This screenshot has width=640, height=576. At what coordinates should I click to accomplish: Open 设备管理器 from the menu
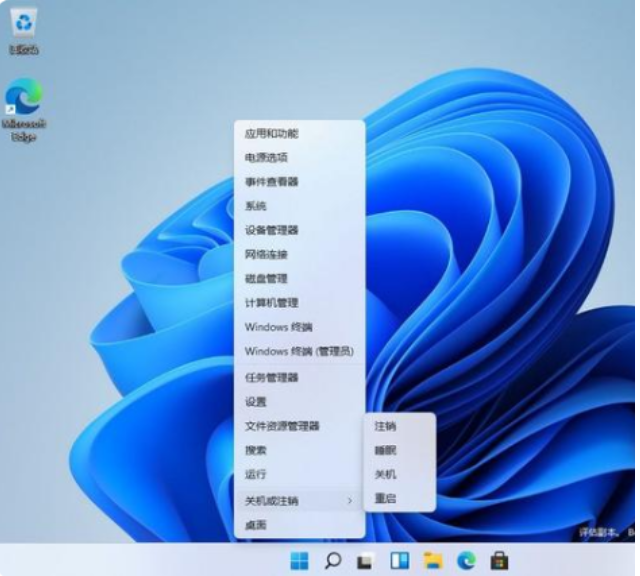pos(271,230)
